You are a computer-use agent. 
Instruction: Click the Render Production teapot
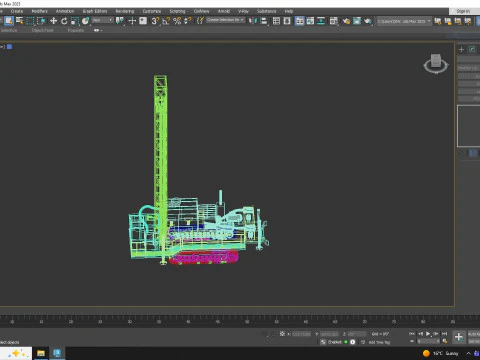368,21
